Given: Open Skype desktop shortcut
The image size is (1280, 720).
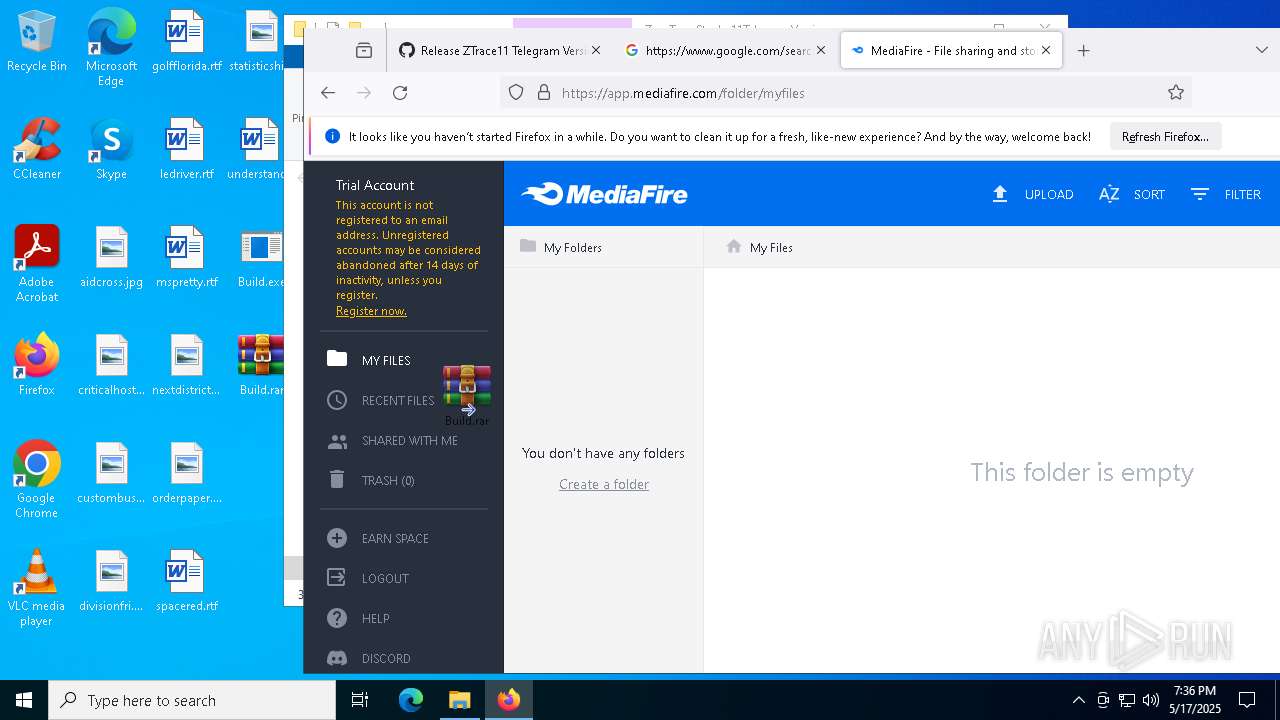Looking at the screenshot, I should pyautogui.click(x=111, y=150).
